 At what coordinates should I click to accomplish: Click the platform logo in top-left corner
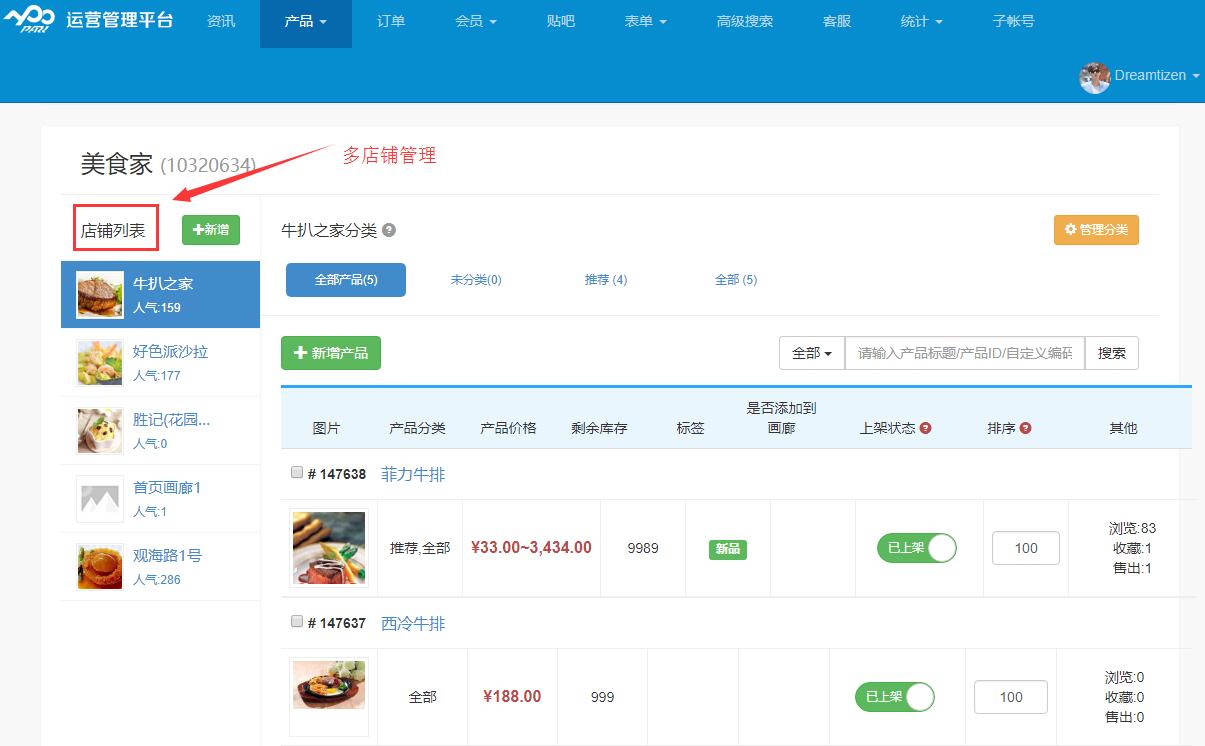30,20
